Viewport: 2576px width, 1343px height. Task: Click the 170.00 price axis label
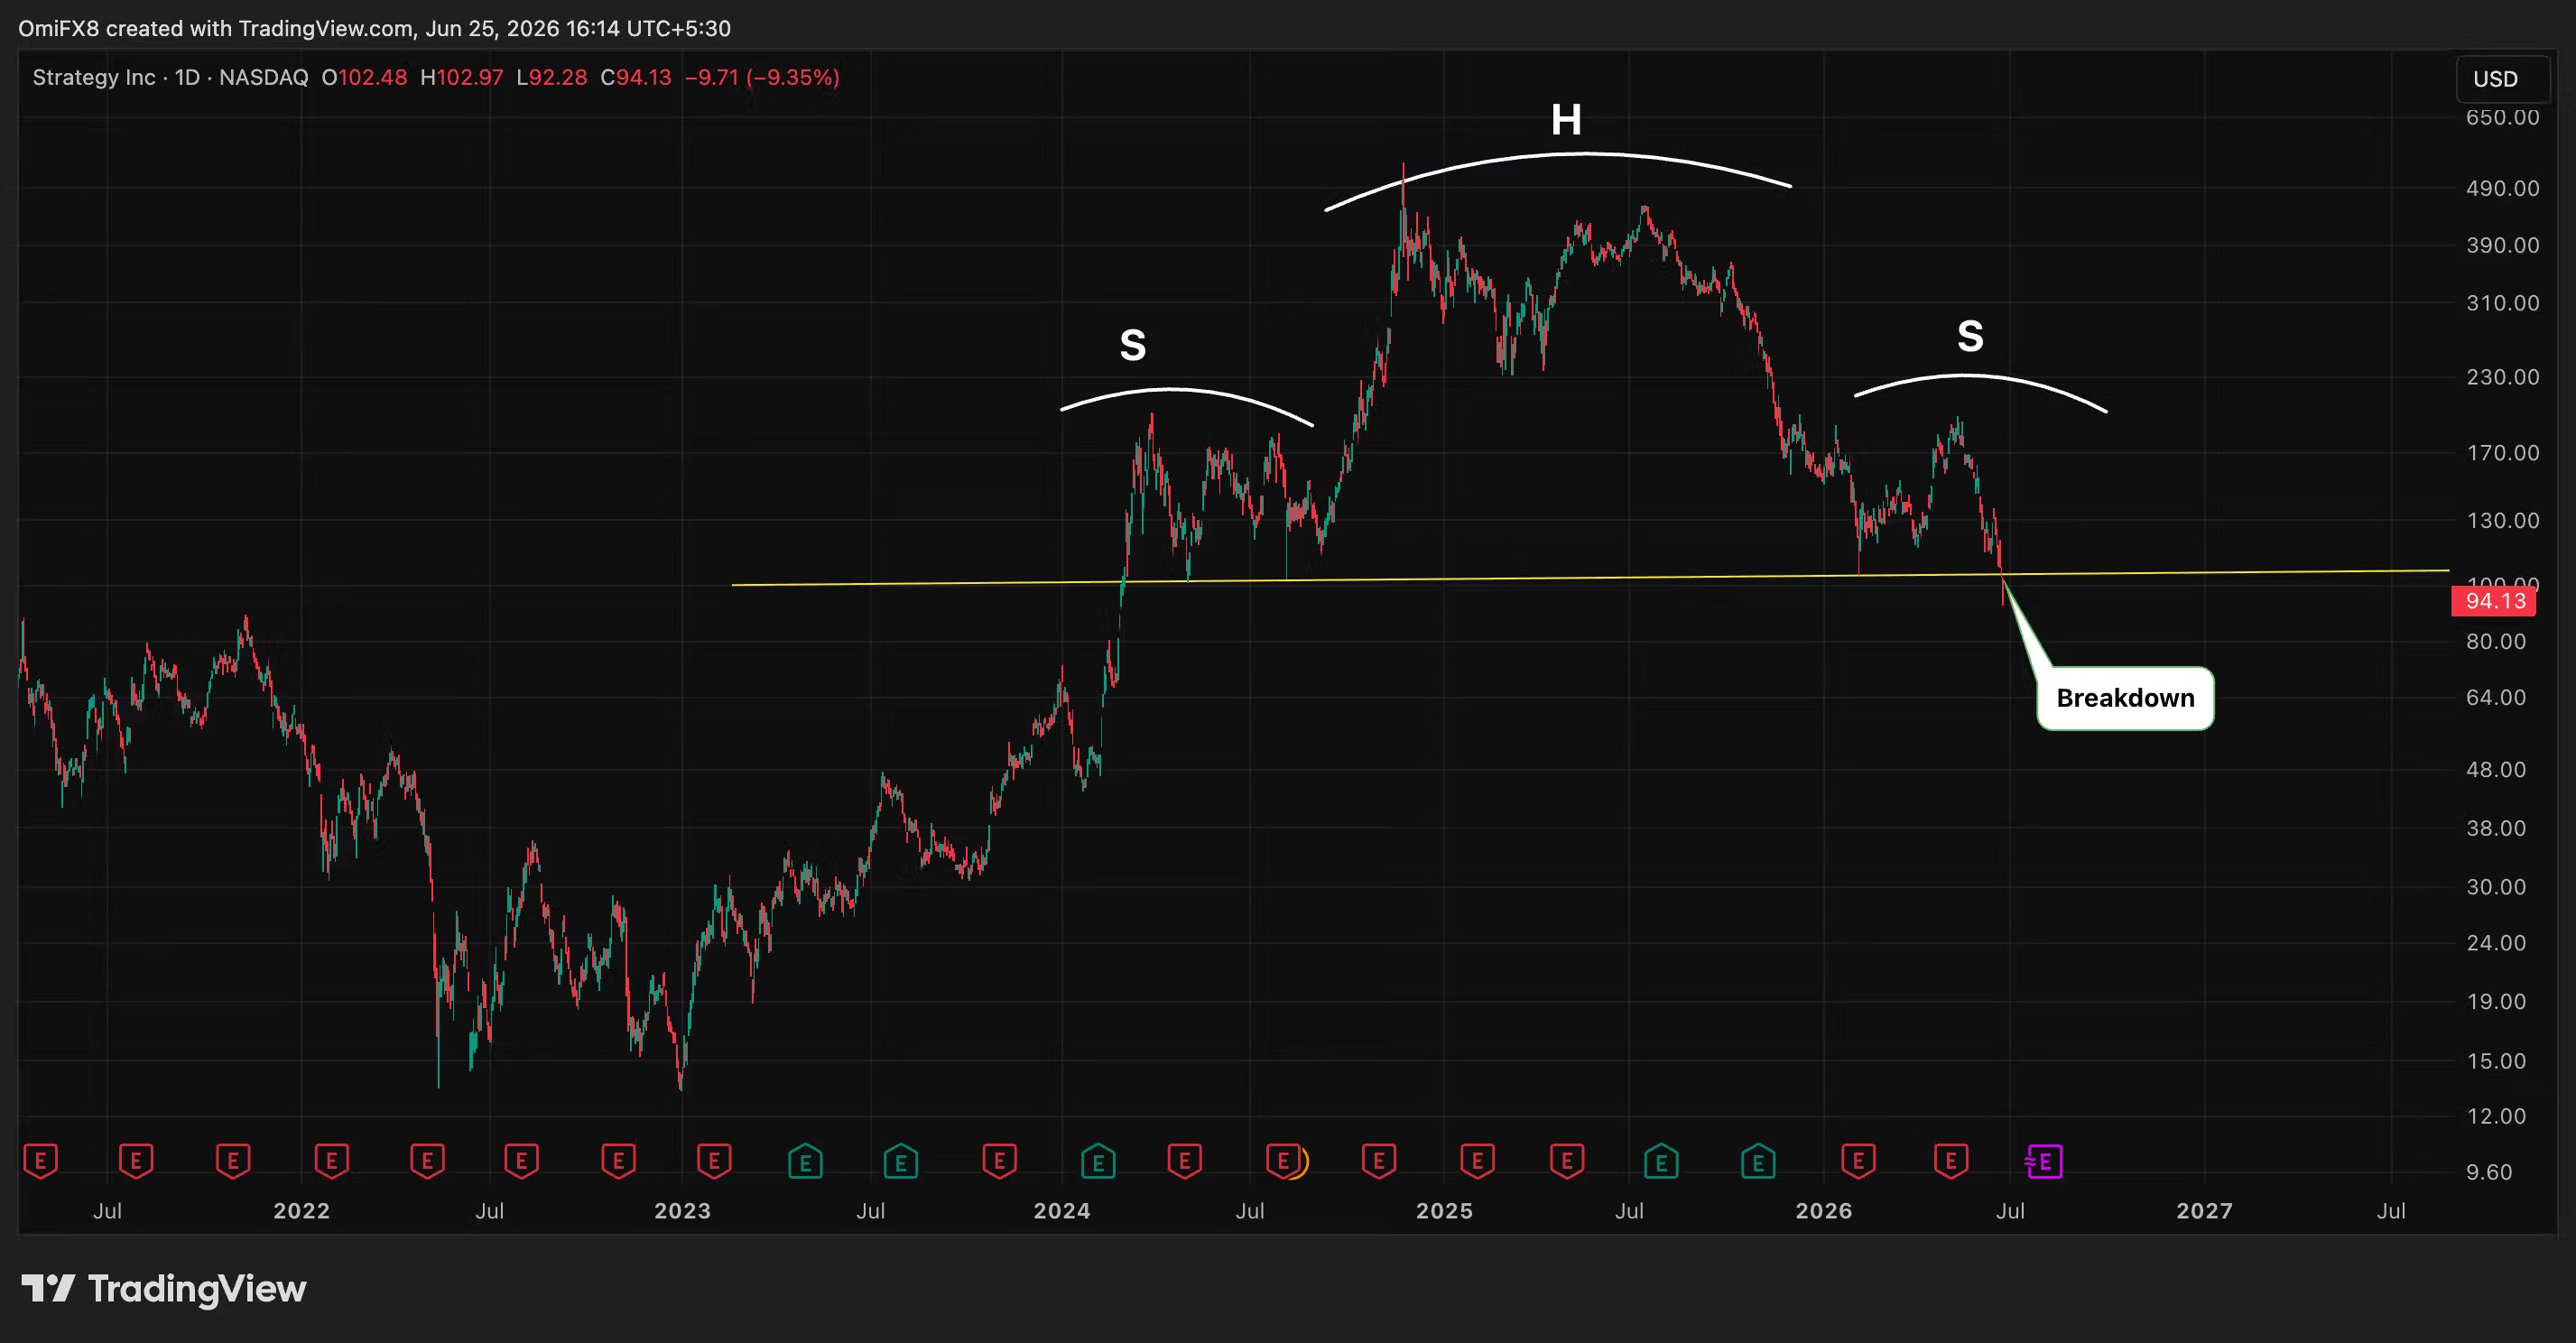click(x=2502, y=453)
